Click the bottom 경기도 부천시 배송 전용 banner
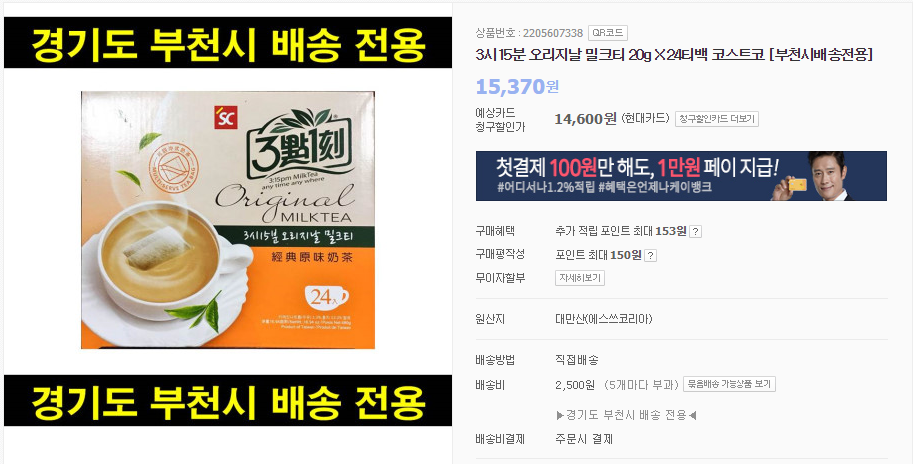This screenshot has height=464, width=913. pos(228,401)
